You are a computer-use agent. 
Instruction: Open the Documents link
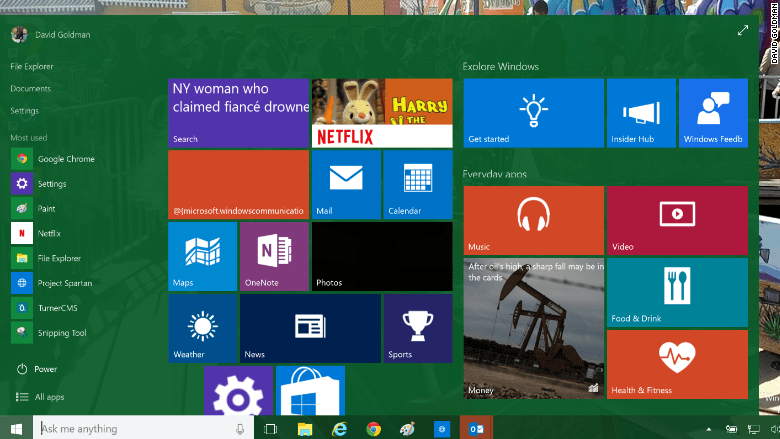click(30, 88)
